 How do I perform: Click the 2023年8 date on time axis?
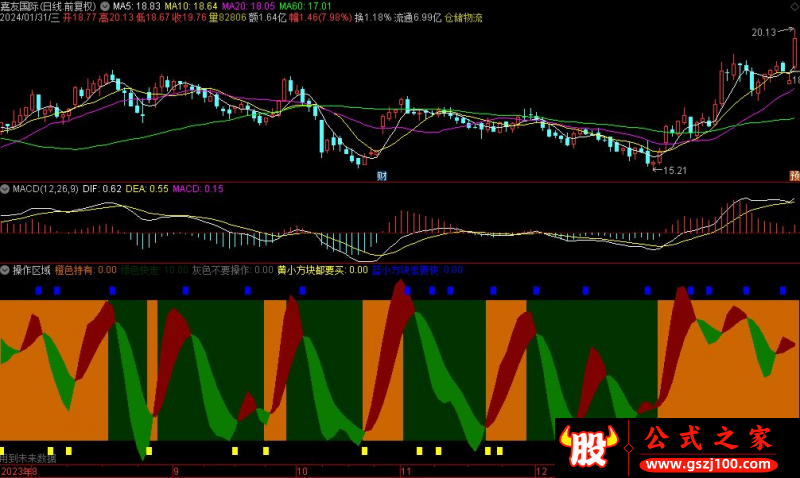(x=18, y=470)
